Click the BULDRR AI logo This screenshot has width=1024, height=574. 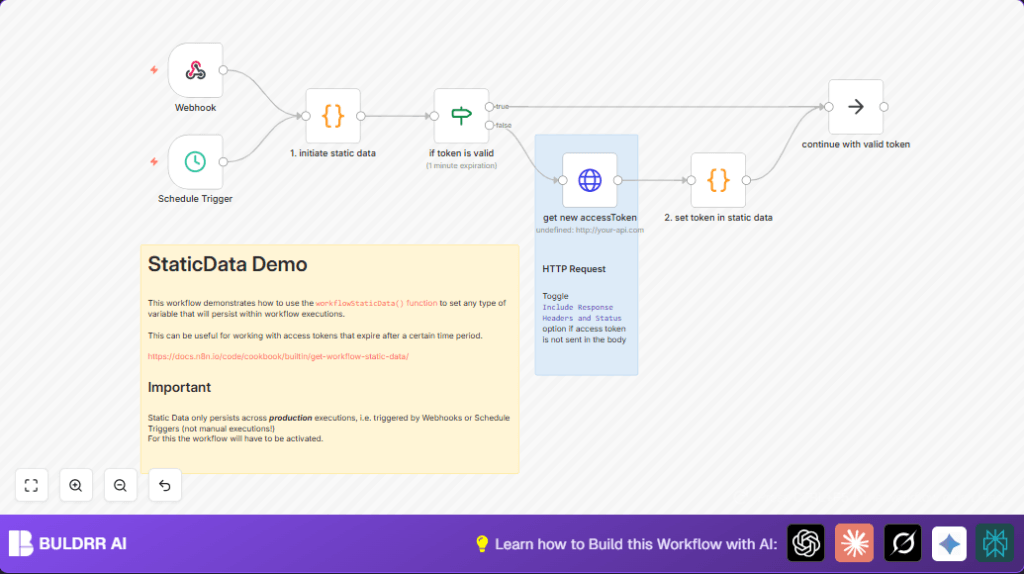point(68,543)
